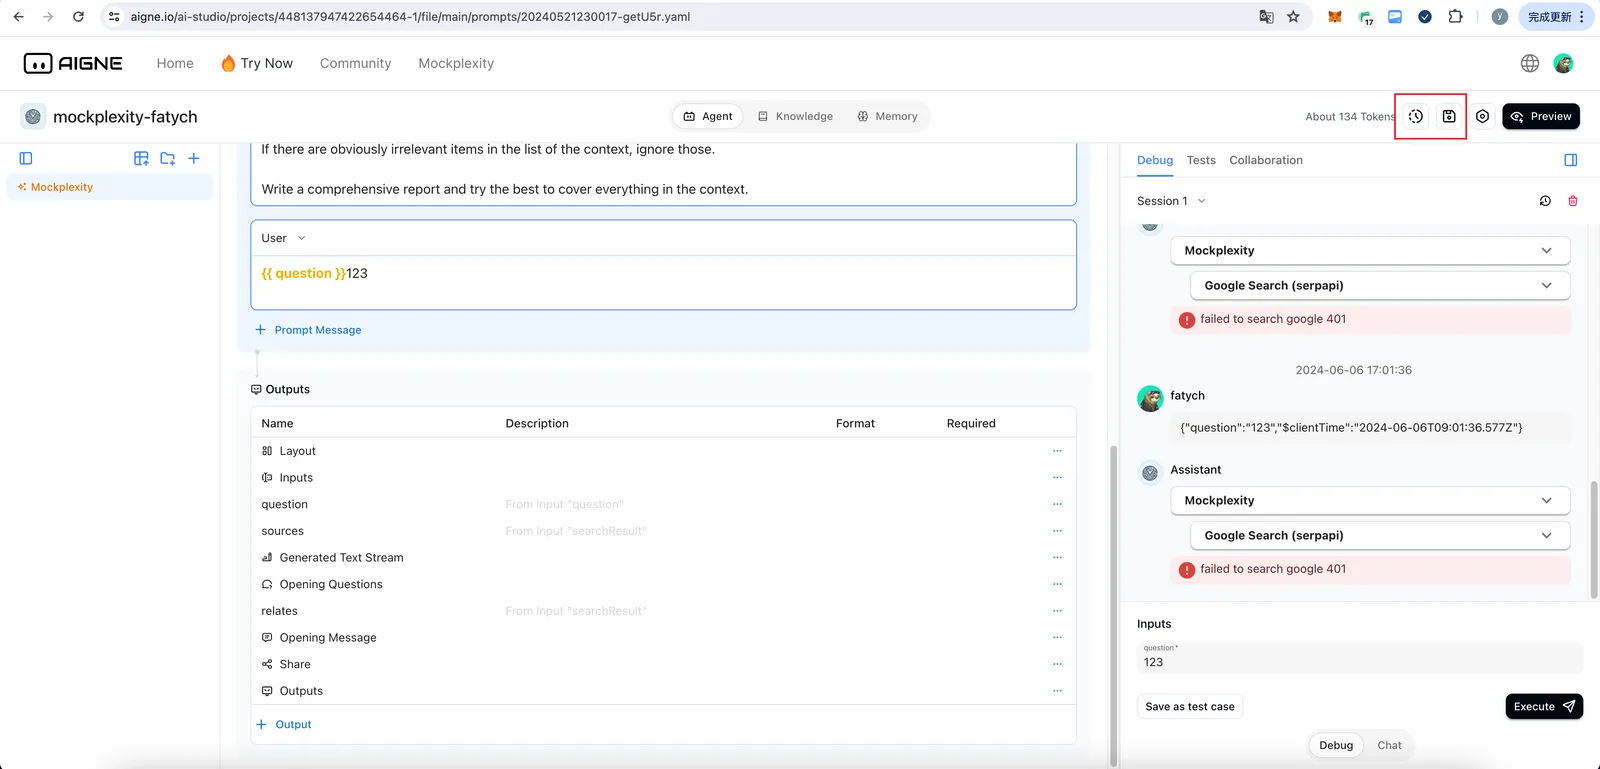The image size is (1600, 769).
Task: Switch to the Tests tab
Action: coord(1201,160)
